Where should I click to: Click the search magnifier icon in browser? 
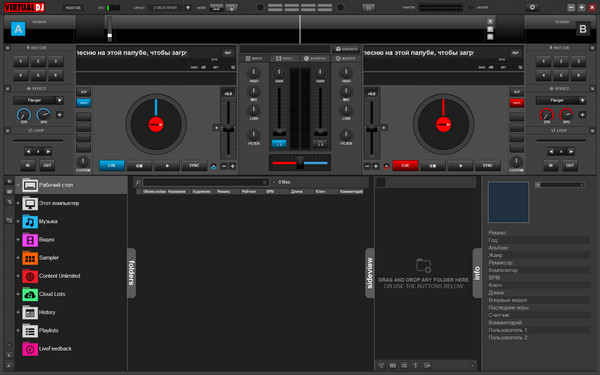138,183
